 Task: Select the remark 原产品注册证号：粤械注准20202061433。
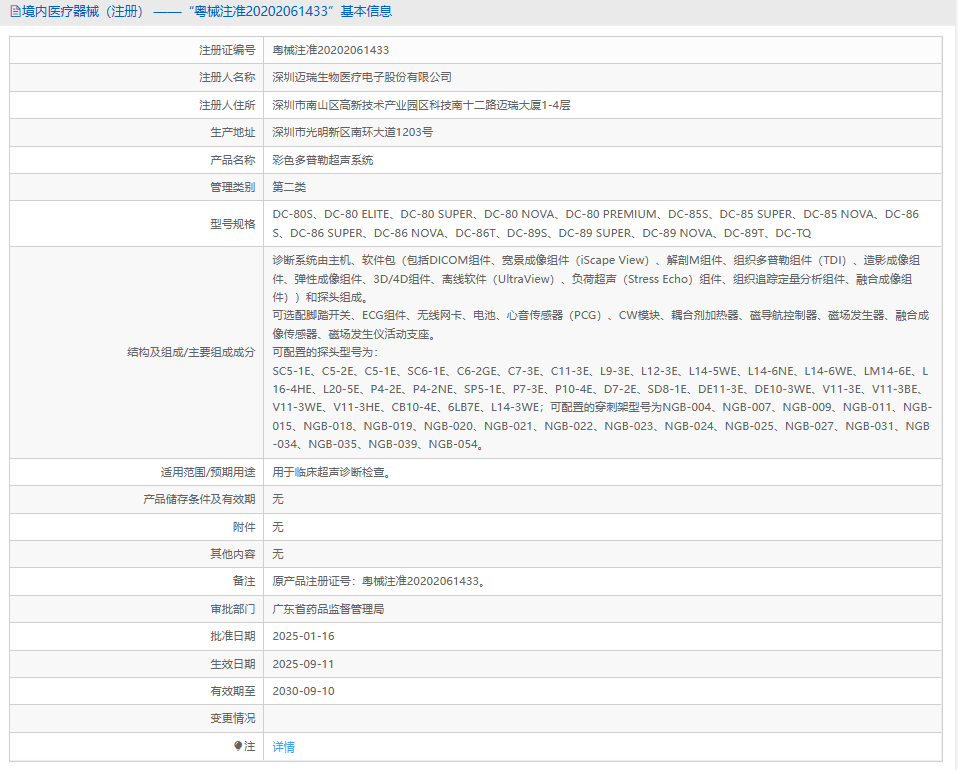379,581
